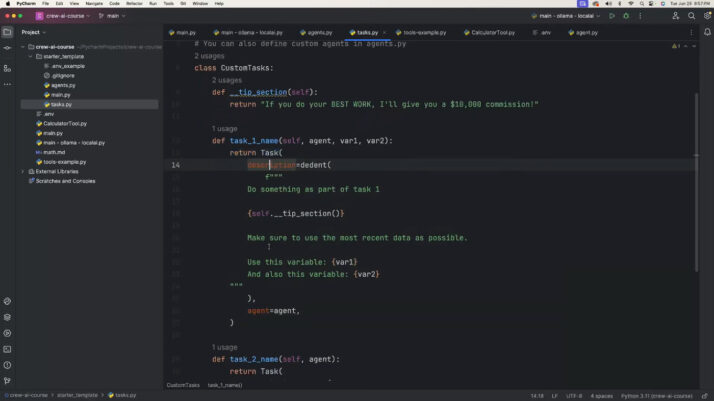
Task: Open macOS Spotlight search
Action: pyautogui.click(x=642, y=4)
